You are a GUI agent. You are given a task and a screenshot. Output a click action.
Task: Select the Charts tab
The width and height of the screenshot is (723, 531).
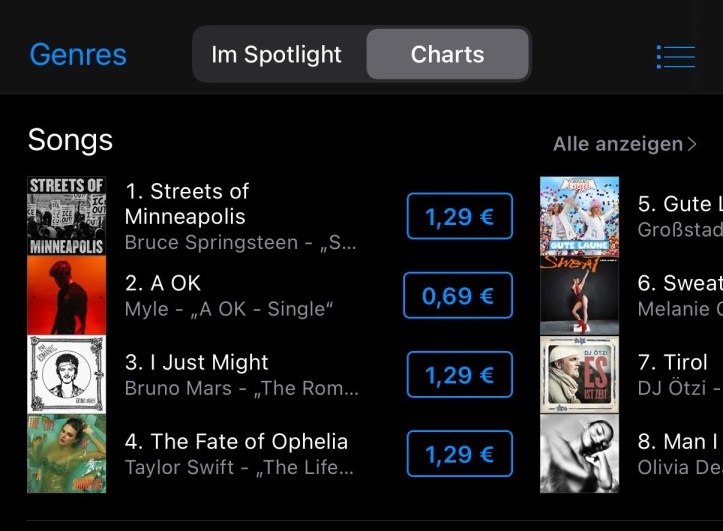pyautogui.click(x=447, y=55)
